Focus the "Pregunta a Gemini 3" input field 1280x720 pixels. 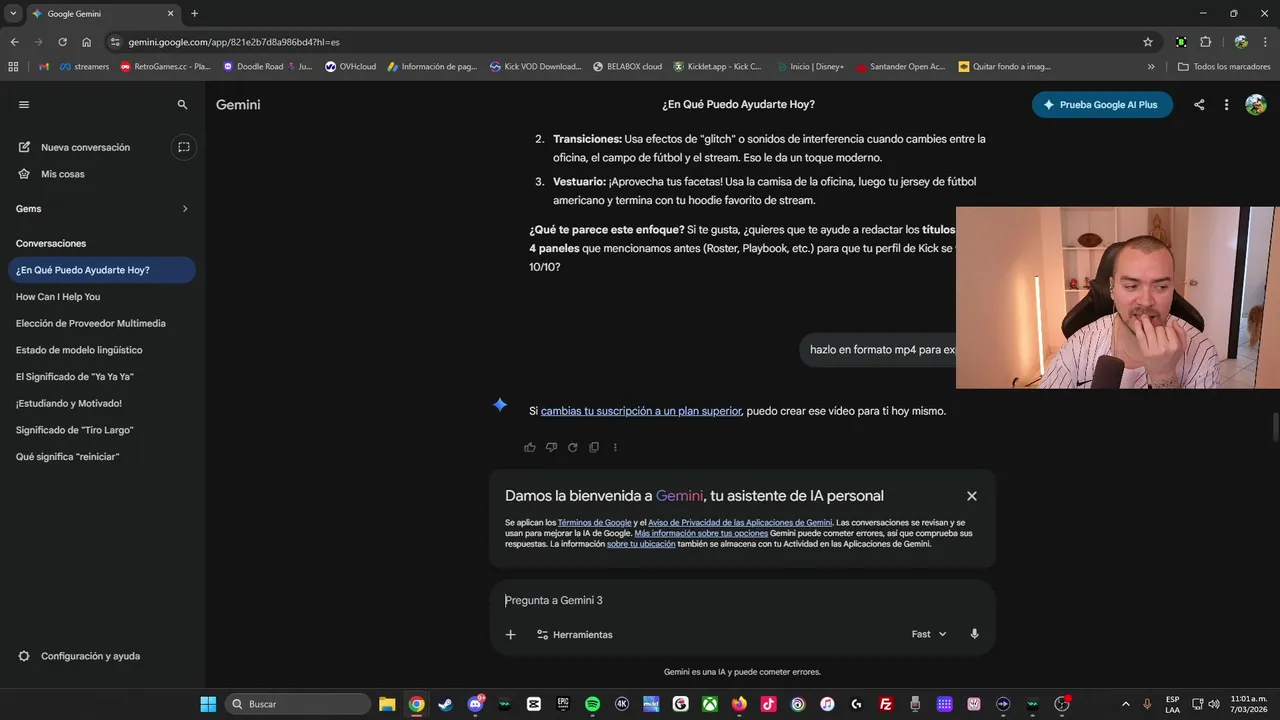tap(742, 600)
